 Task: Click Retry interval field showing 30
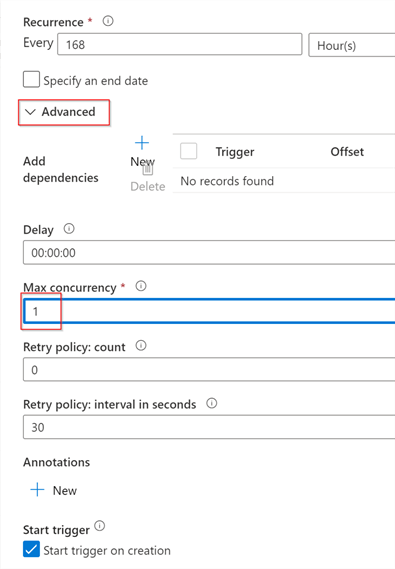click(209, 427)
